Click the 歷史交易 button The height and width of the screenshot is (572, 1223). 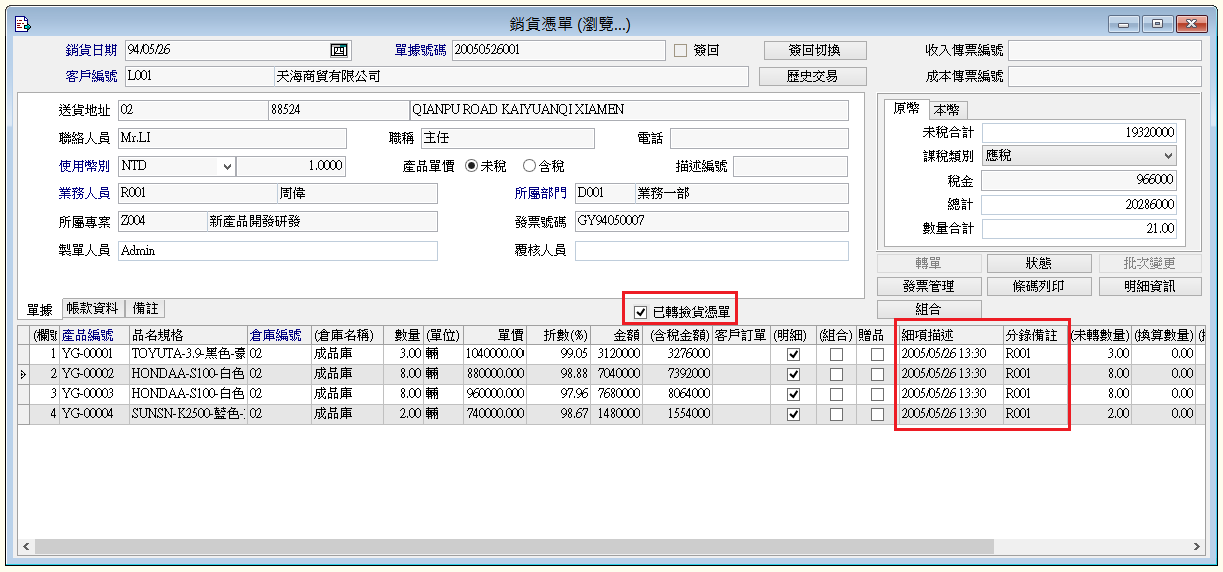(812, 76)
